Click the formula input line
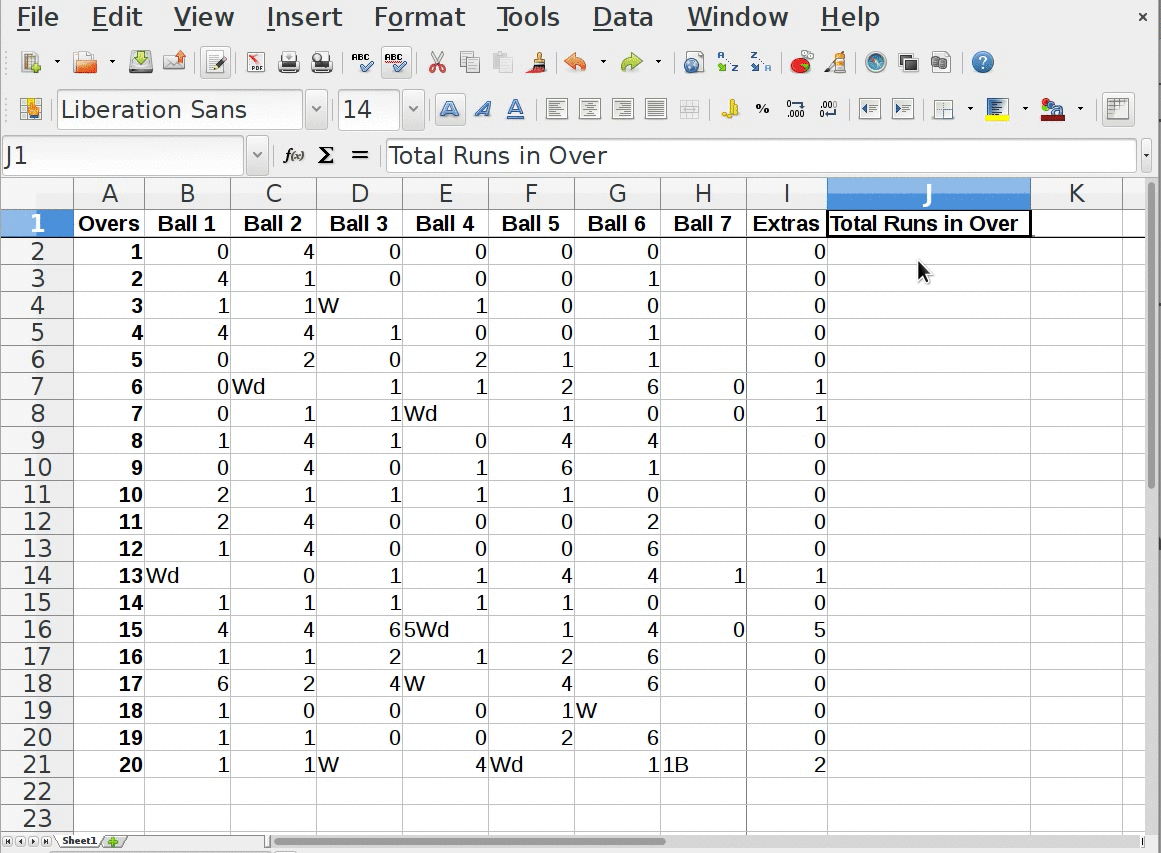1161x853 pixels. click(760, 156)
